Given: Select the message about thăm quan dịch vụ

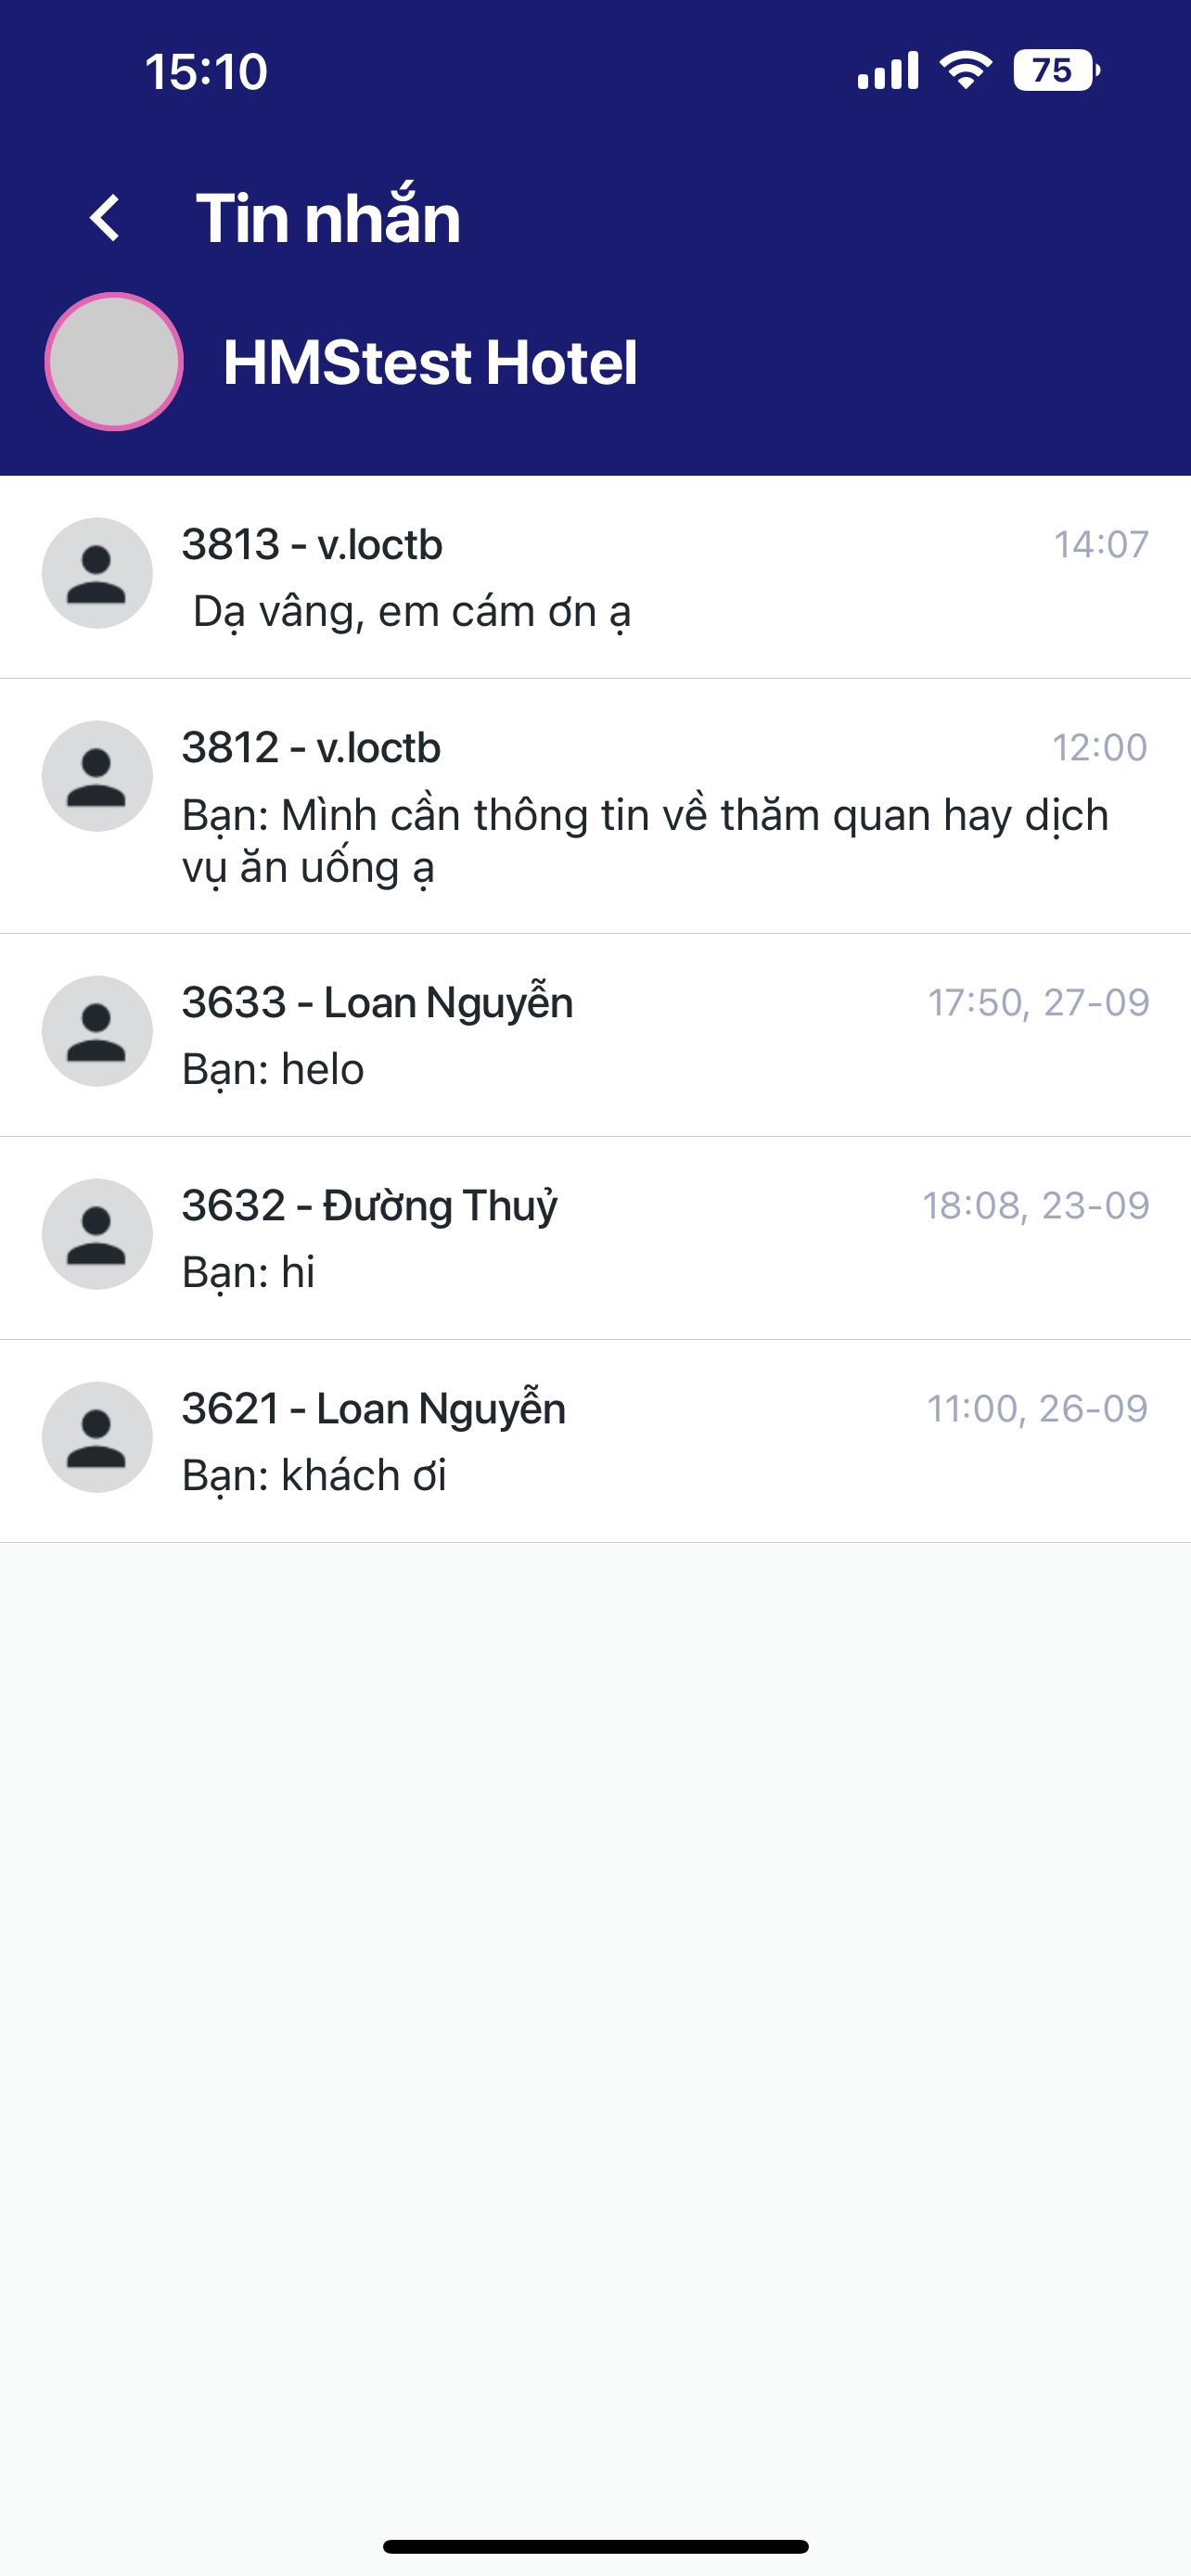Looking at the screenshot, I should click(x=644, y=841).
